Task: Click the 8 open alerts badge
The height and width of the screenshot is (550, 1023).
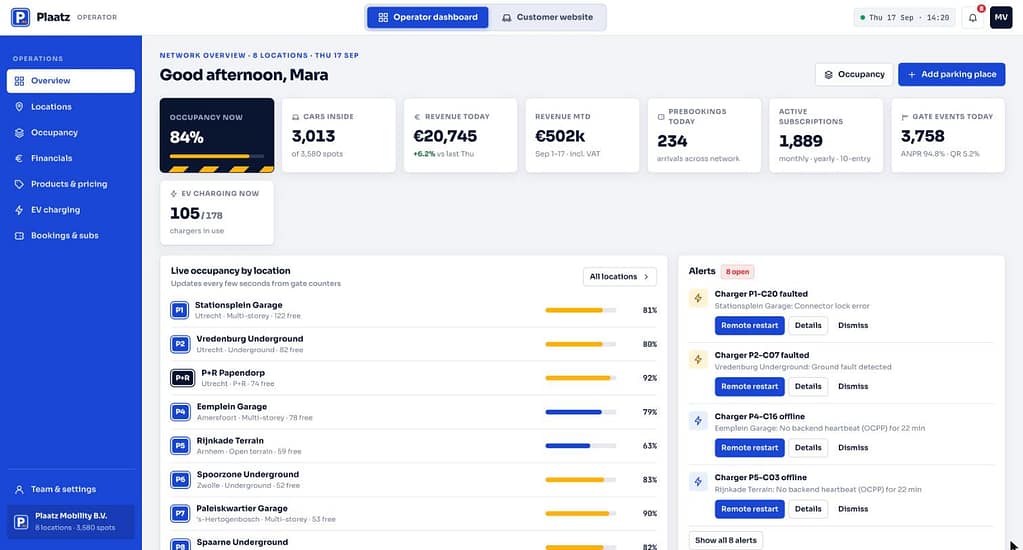Action: [x=737, y=271]
